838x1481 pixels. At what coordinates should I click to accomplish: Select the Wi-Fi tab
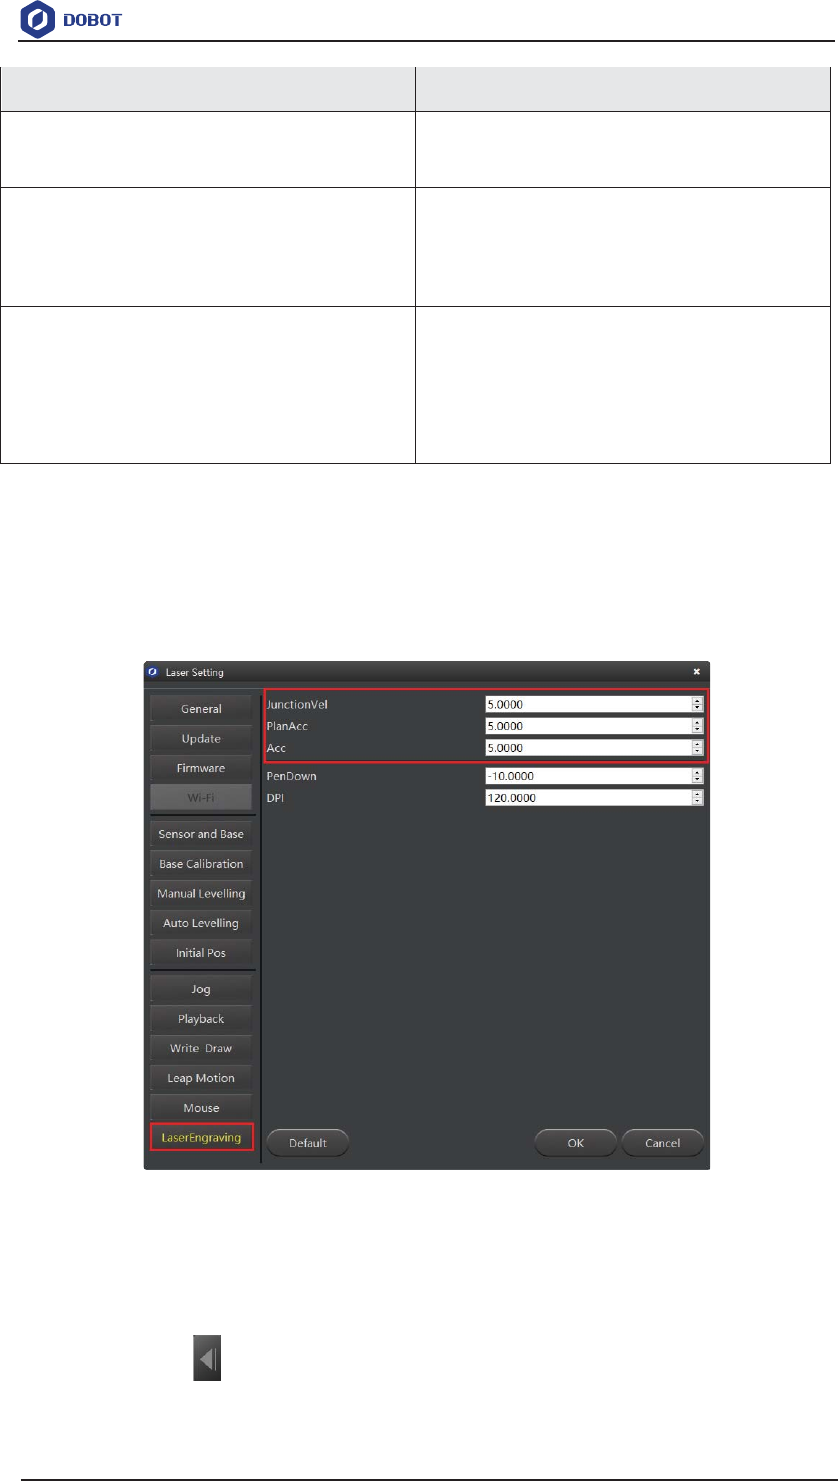coord(201,798)
